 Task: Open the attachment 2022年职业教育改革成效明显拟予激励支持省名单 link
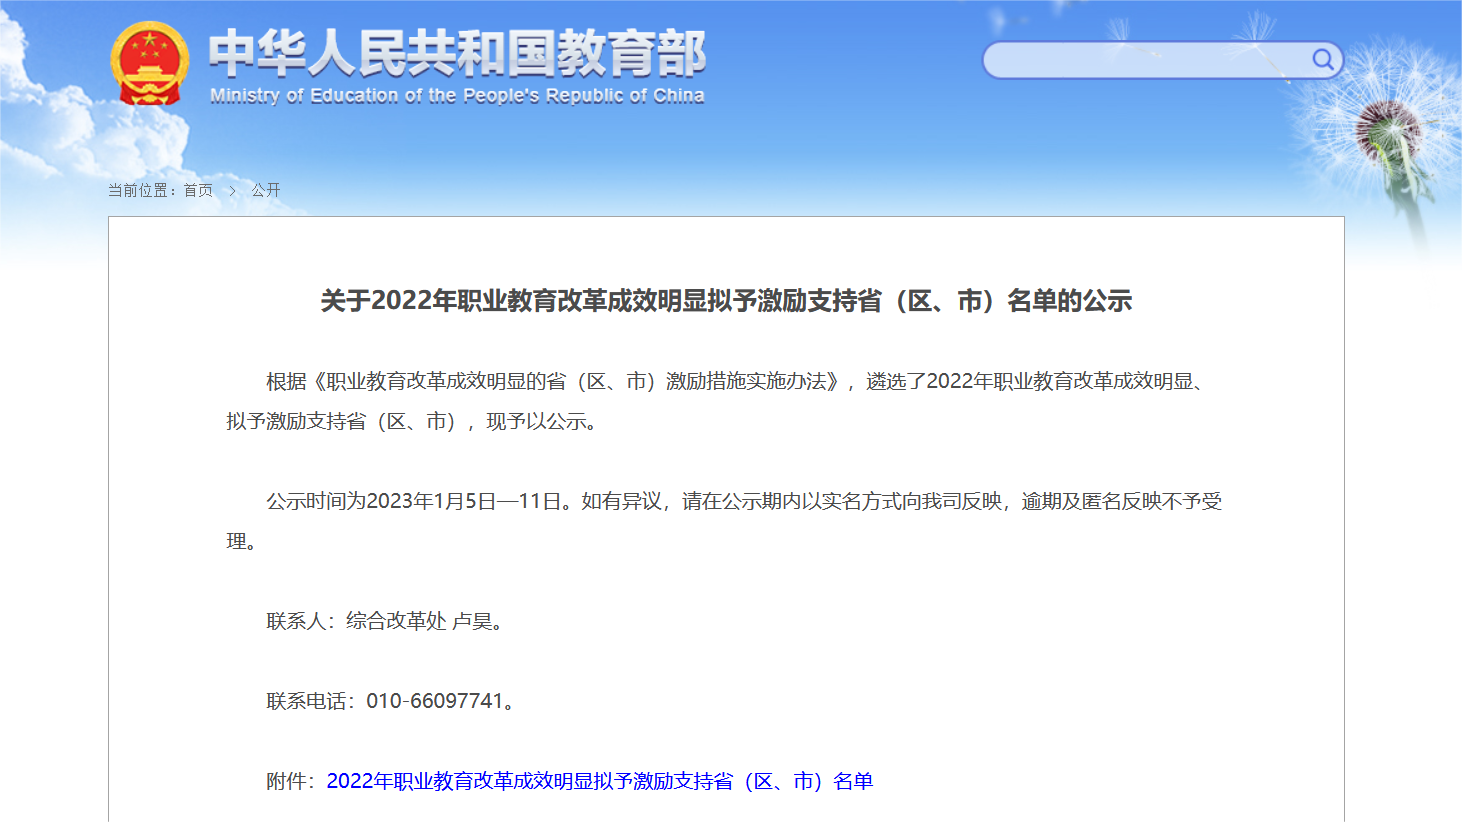[600, 781]
